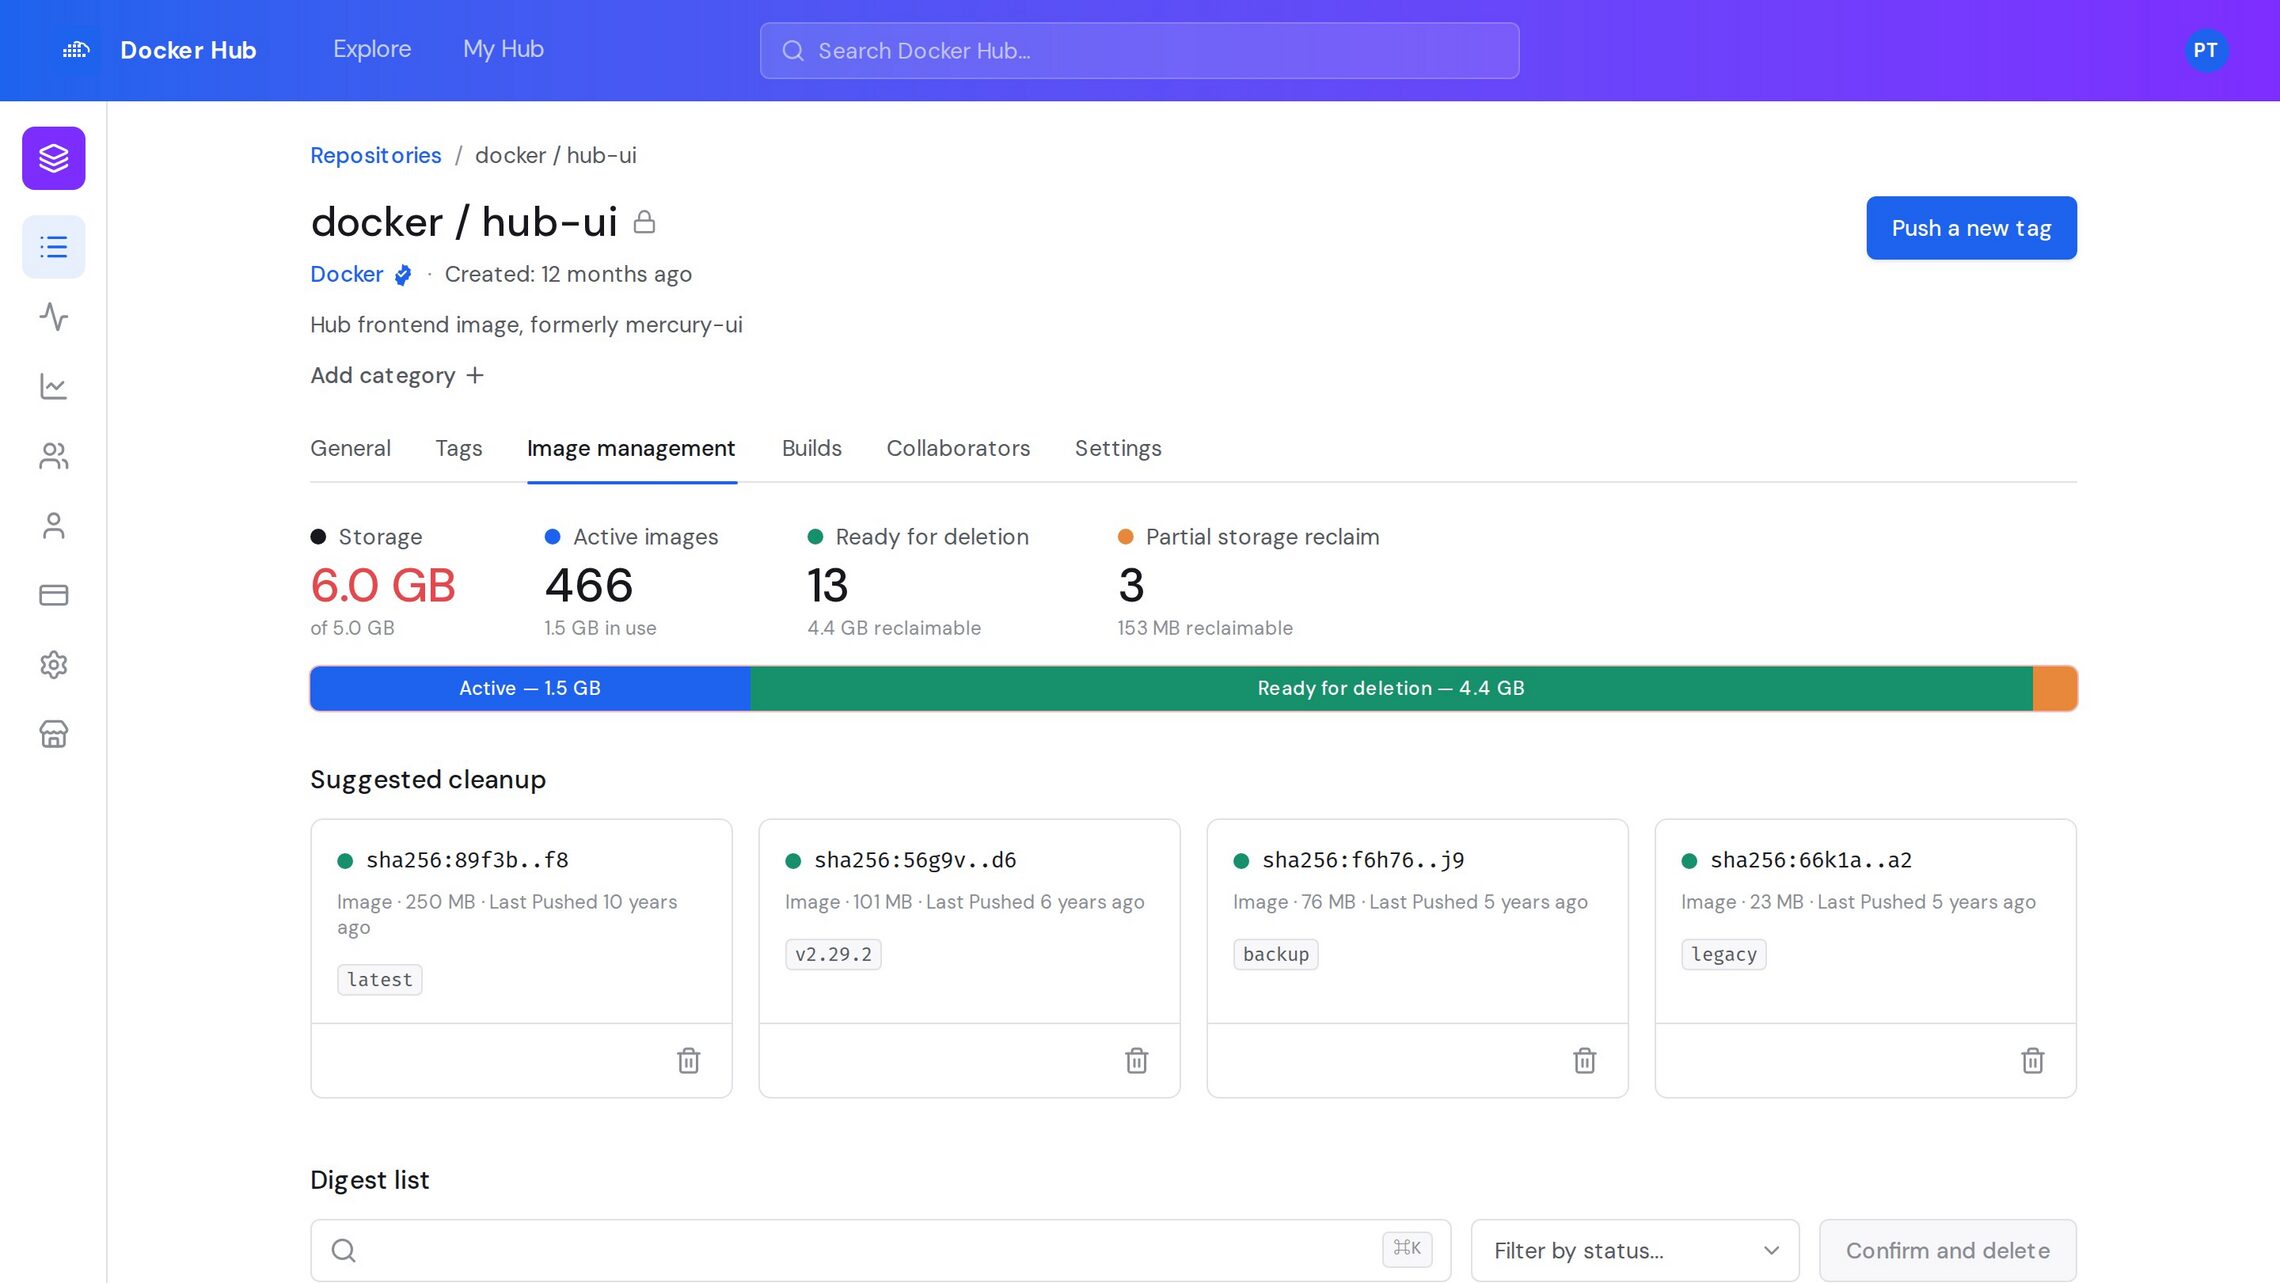This screenshot has width=2280, height=1283.
Task: Click the Add category label
Action: pyautogui.click(x=383, y=375)
